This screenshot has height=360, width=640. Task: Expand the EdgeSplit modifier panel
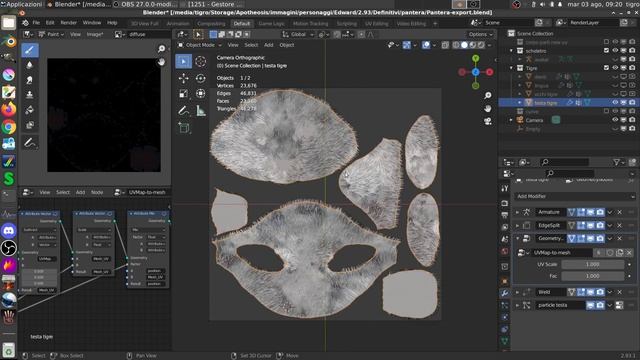click(518, 225)
